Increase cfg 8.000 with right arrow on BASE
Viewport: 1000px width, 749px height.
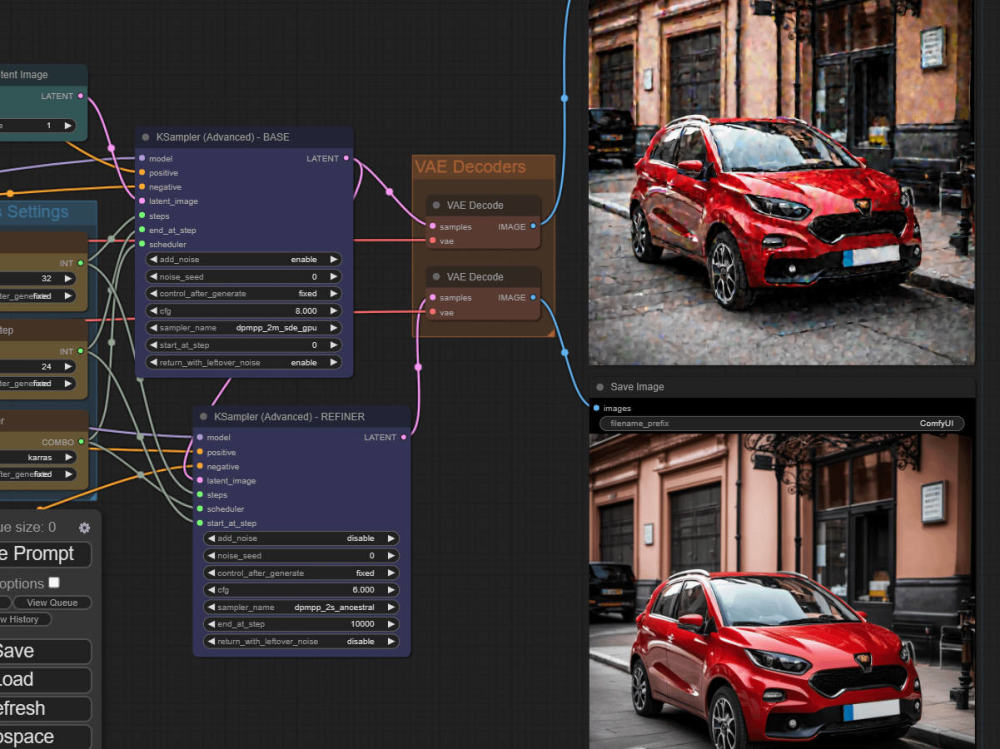(334, 311)
